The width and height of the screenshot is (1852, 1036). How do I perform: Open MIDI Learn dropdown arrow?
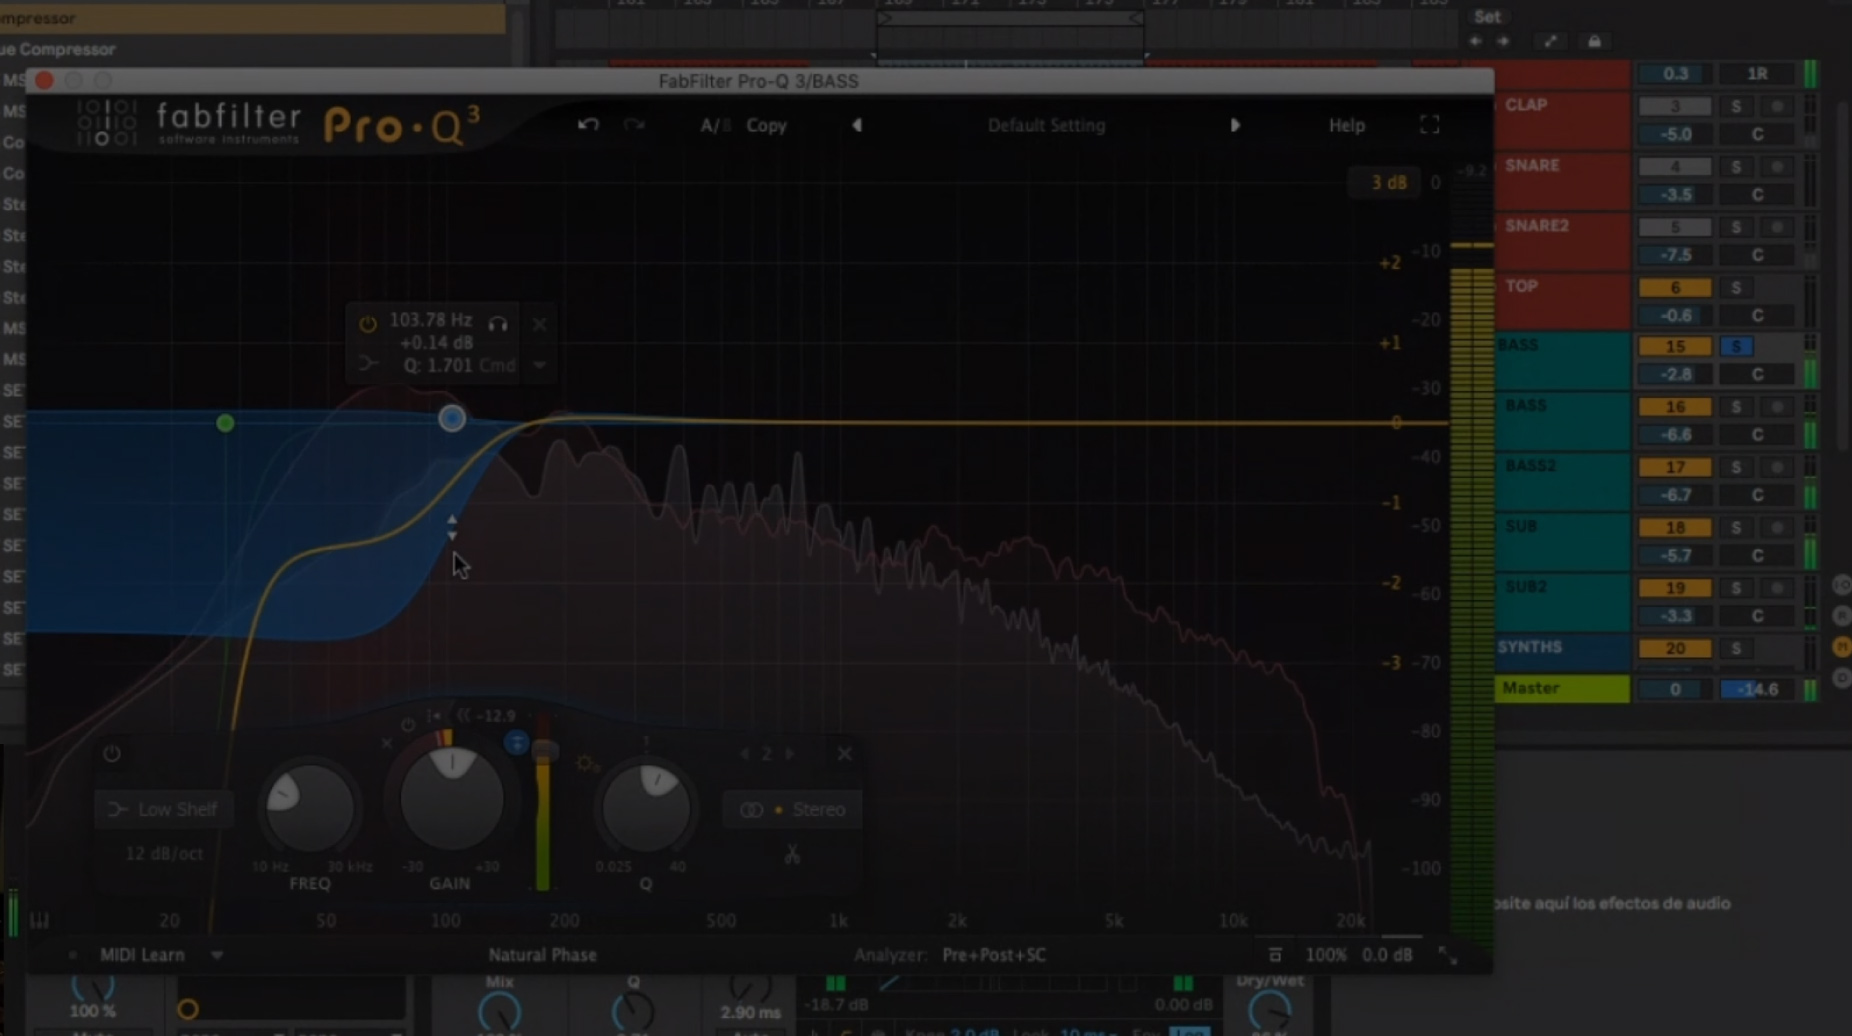(x=217, y=955)
